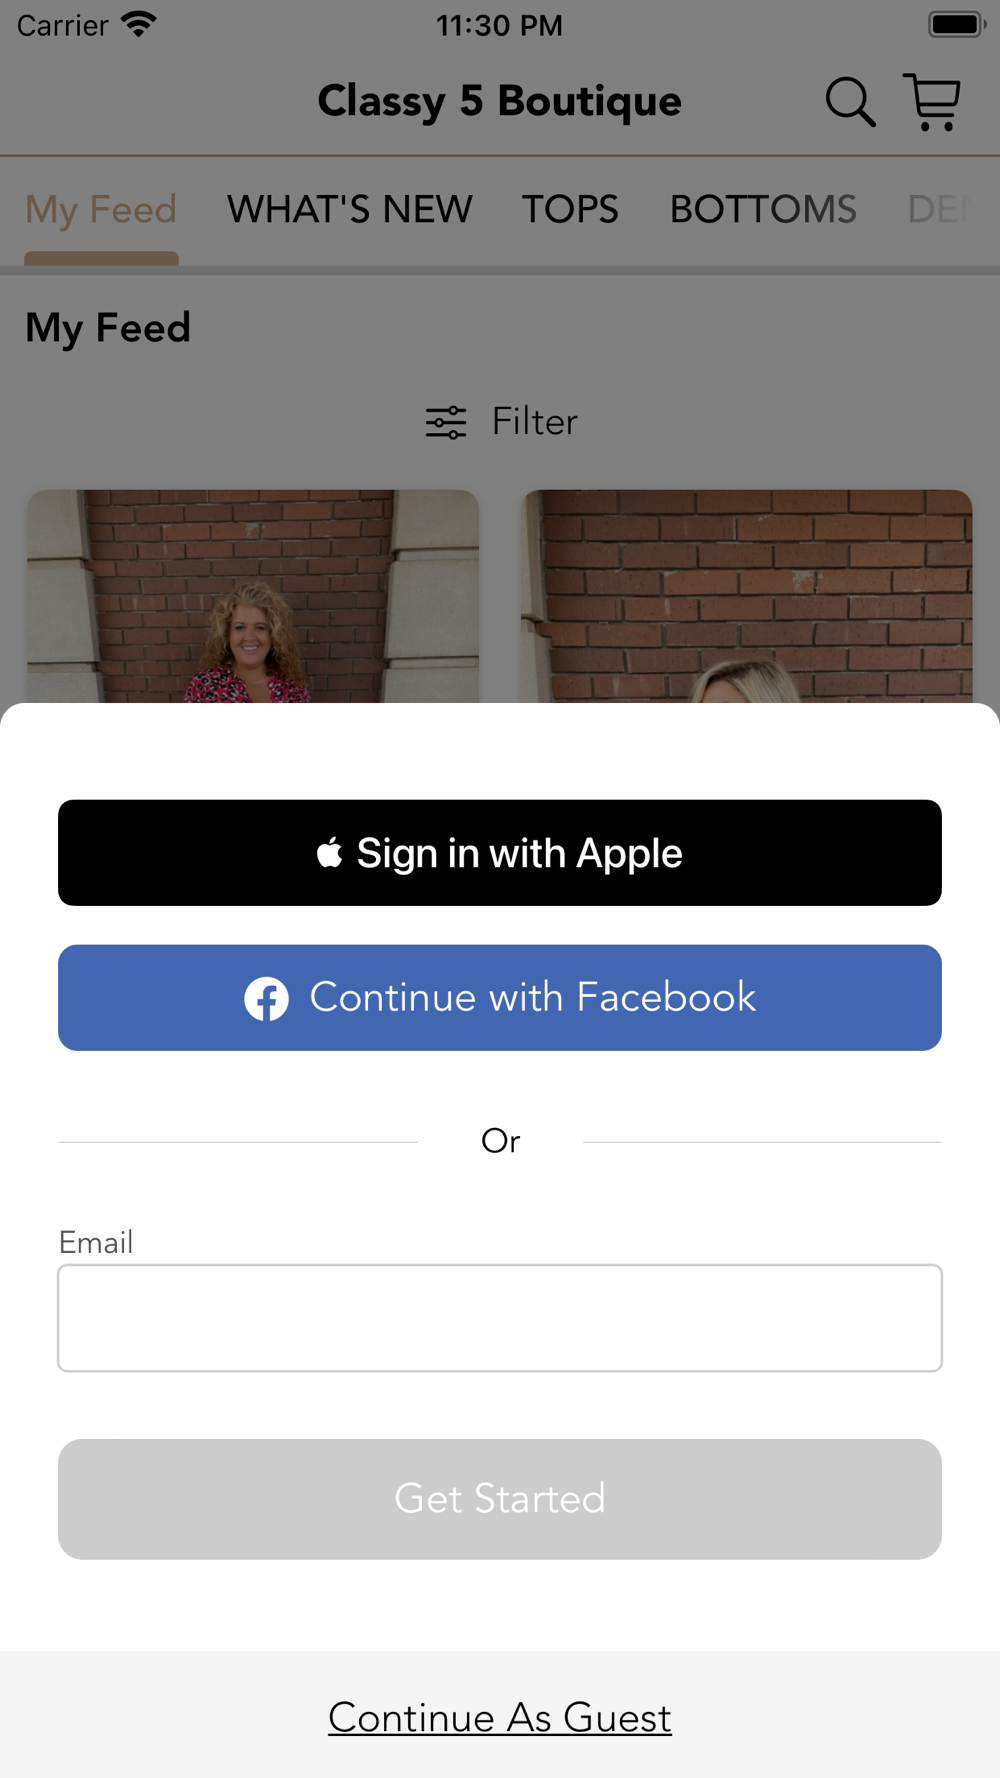Open the curly-haired woman product photo
1000x1778 pixels.
click(x=253, y=596)
